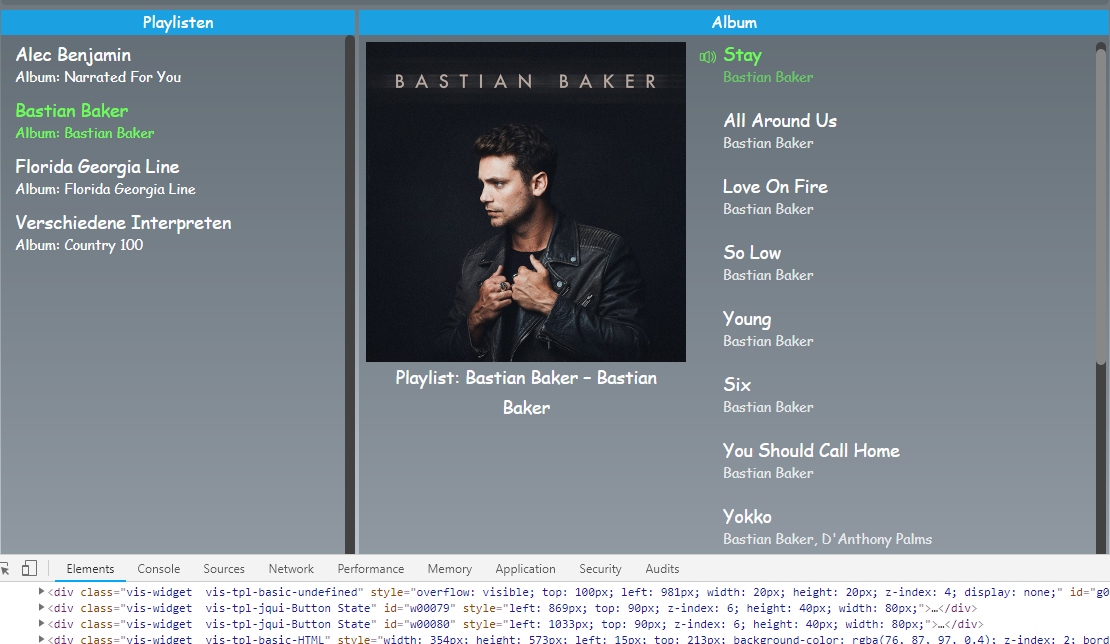The image size is (1110, 644).
Task: Click 'Album: Country 100' subtitle
Action: point(79,245)
